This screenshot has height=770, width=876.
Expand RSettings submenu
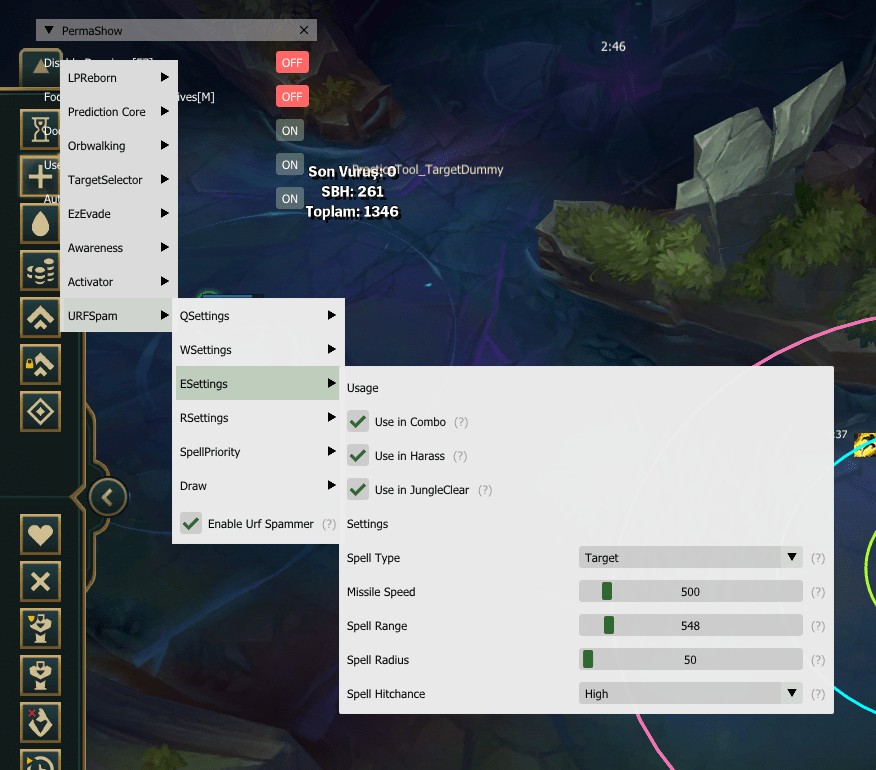tap(258, 418)
